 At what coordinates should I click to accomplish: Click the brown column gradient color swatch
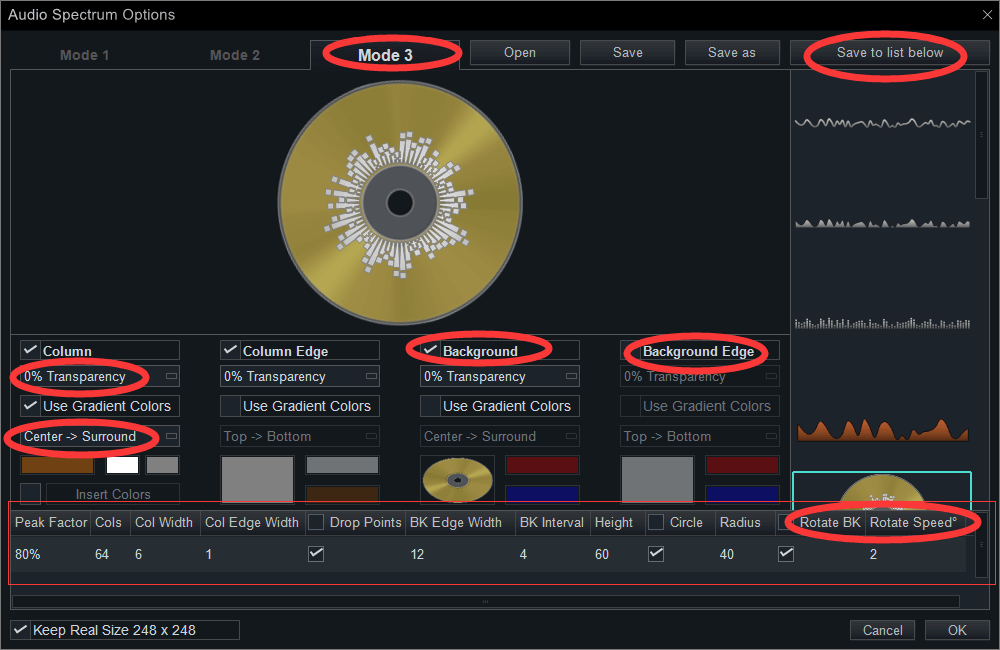pyautogui.click(x=57, y=465)
